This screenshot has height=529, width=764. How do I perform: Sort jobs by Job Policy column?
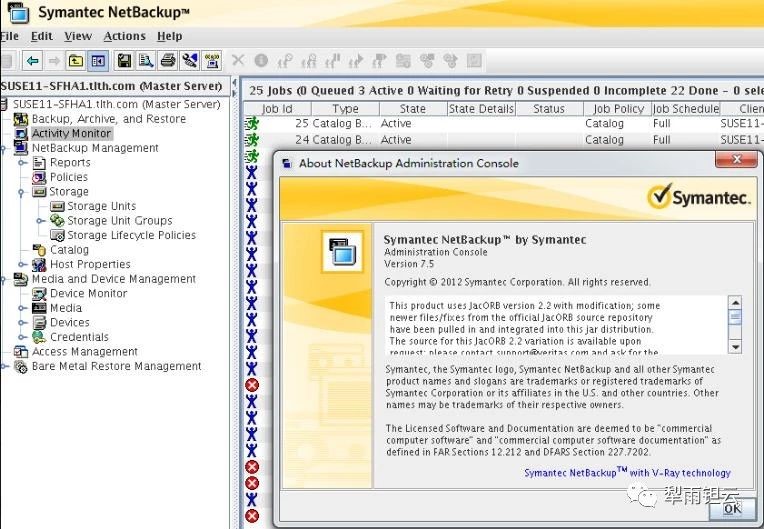pos(617,109)
